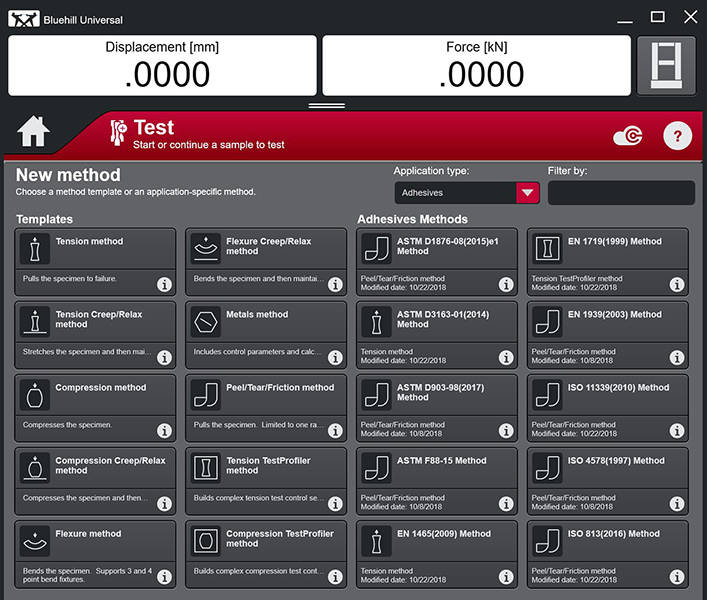The width and height of the screenshot is (707, 600).
Task: Click the Filter by input field
Action: [x=621, y=193]
